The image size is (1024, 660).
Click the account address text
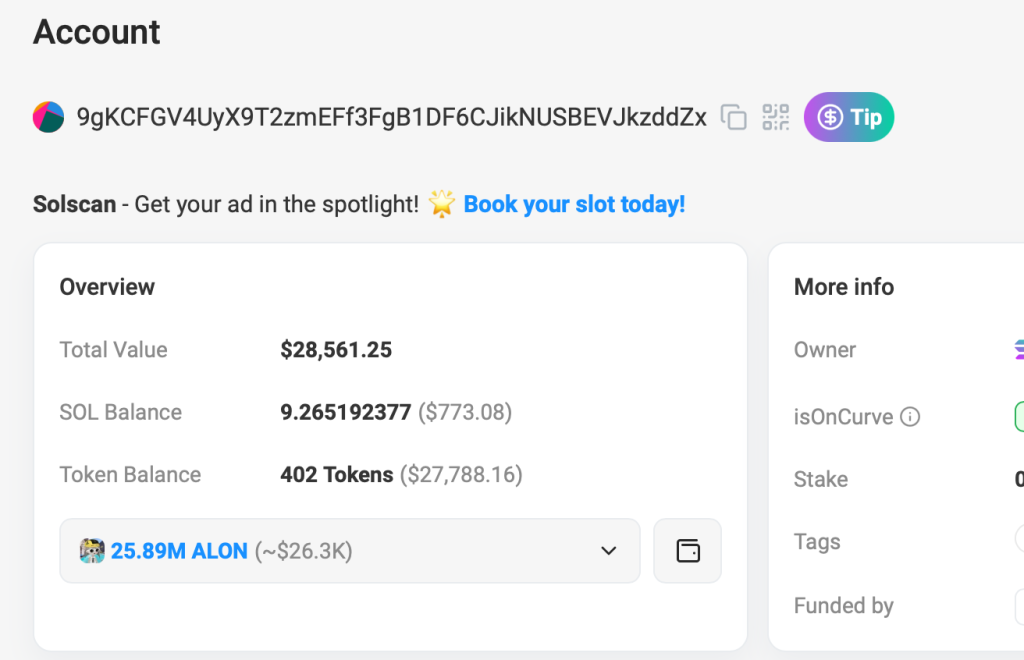point(392,118)
